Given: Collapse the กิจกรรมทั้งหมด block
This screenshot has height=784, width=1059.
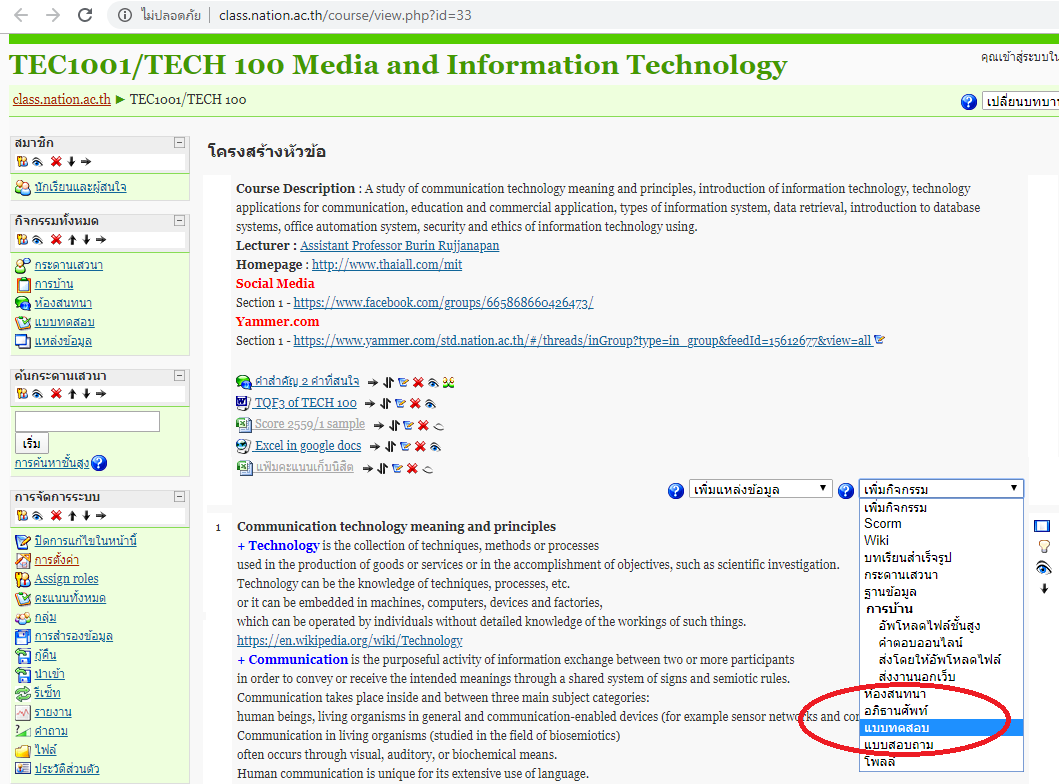Looking at the screenshot, I should (179, 221).
